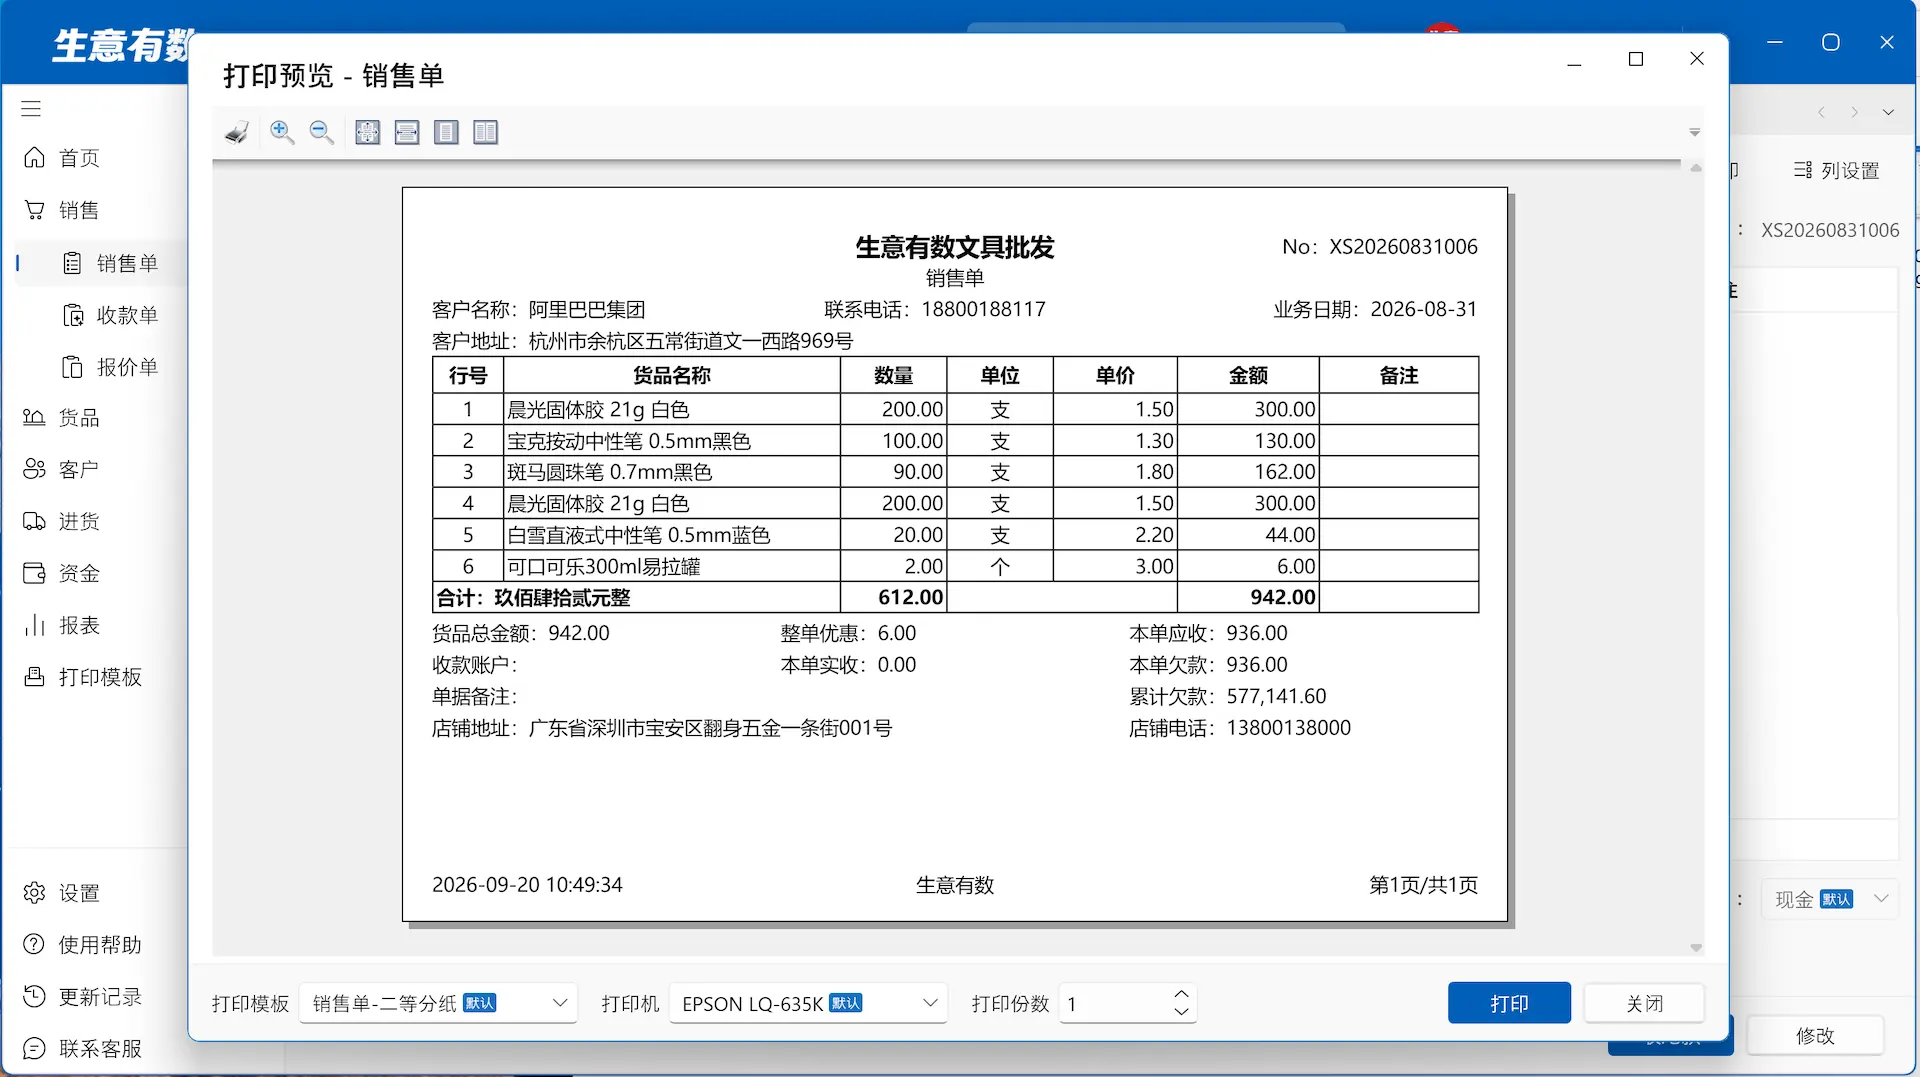The width and height of the screenshot is (1920, 1077).
Task: Click the 打印份数 input field
Action: 1113,1003
